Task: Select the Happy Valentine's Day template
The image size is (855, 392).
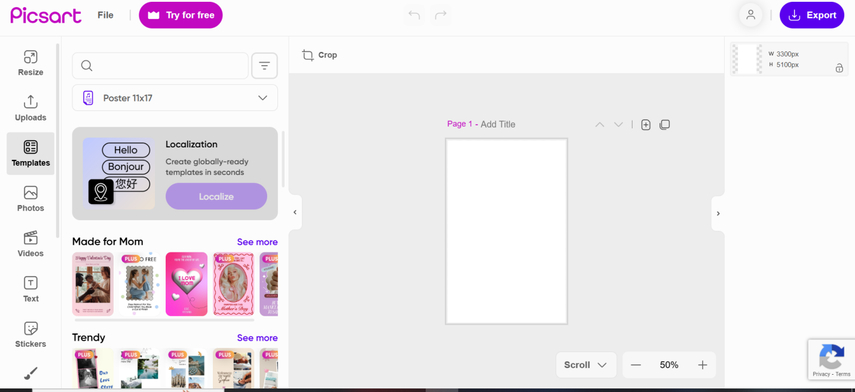Action: tap(93, 284)
